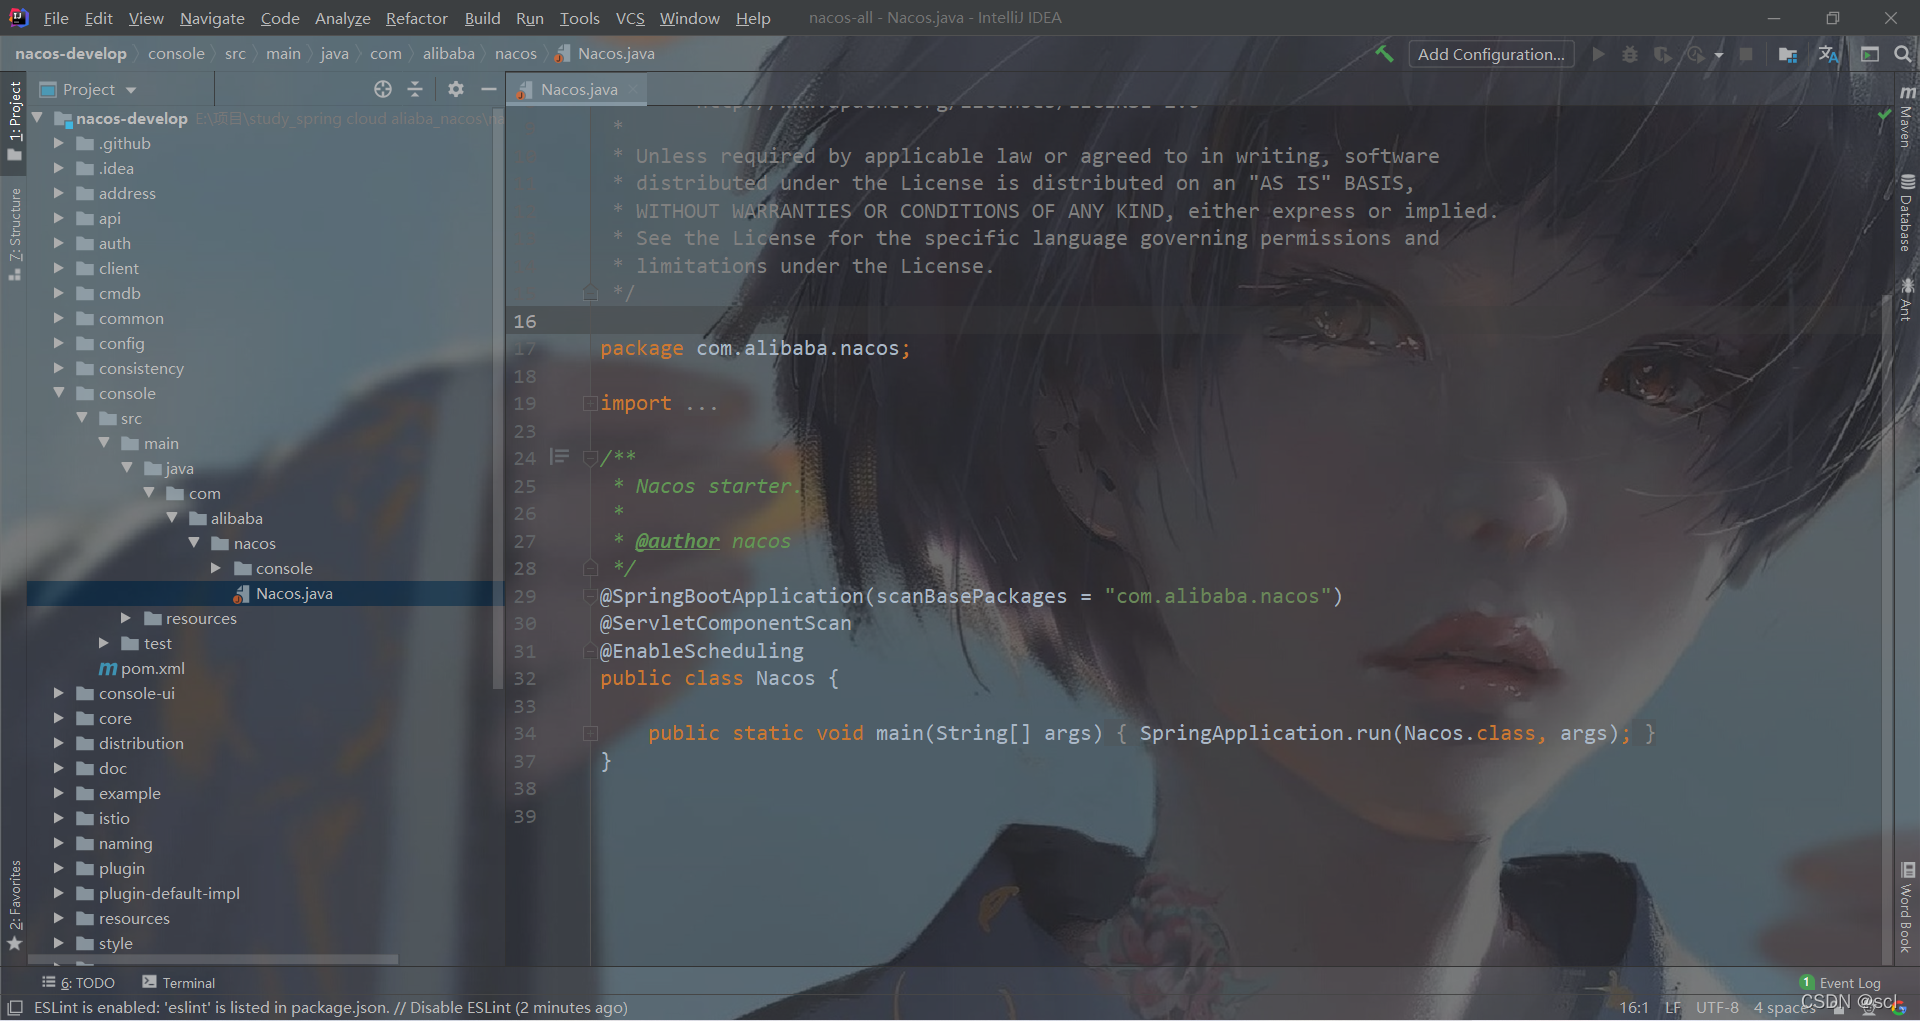Viewport: 1920px width, 1021px height.
Task: Click the Run with Coverage icon
Action: (x=1662, y=54)
